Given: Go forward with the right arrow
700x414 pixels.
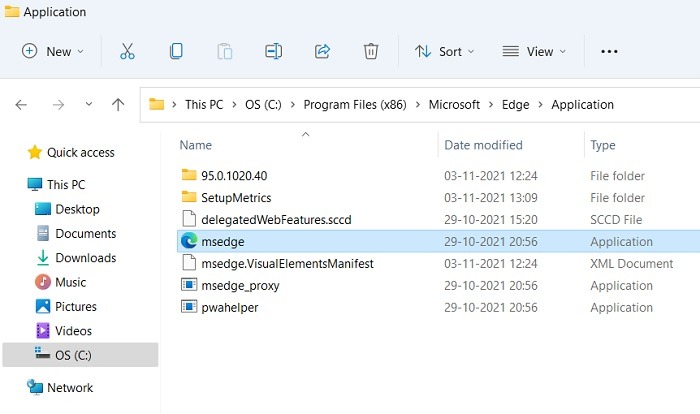Looking at the screenshot, I should point(58,105).
